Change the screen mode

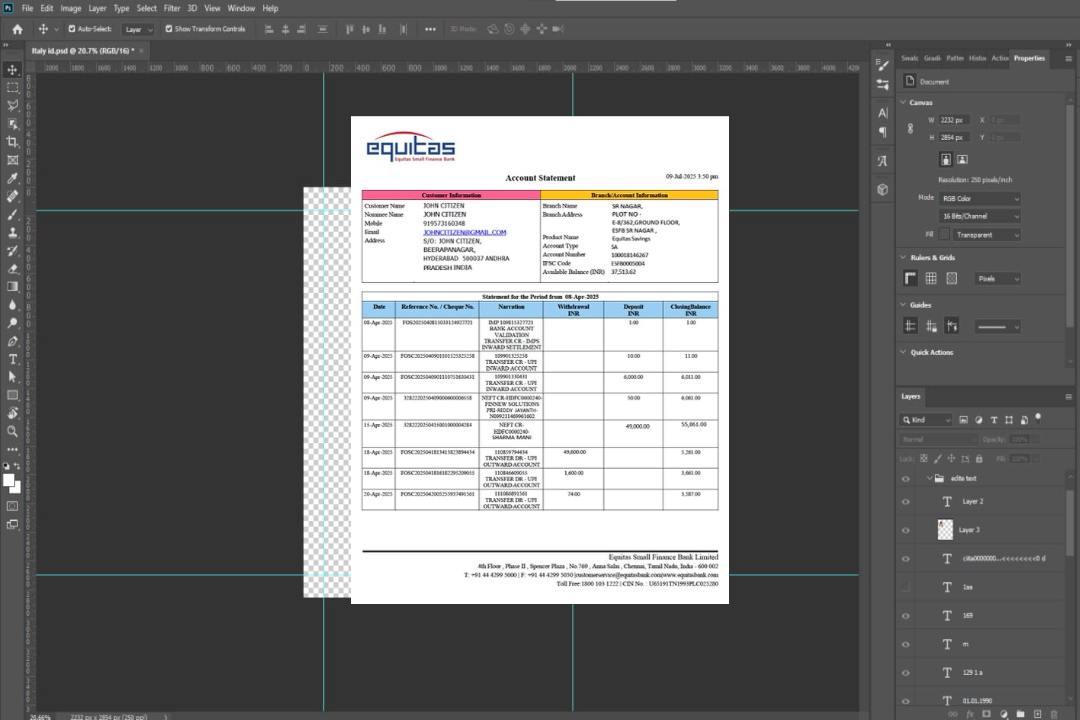12,524
